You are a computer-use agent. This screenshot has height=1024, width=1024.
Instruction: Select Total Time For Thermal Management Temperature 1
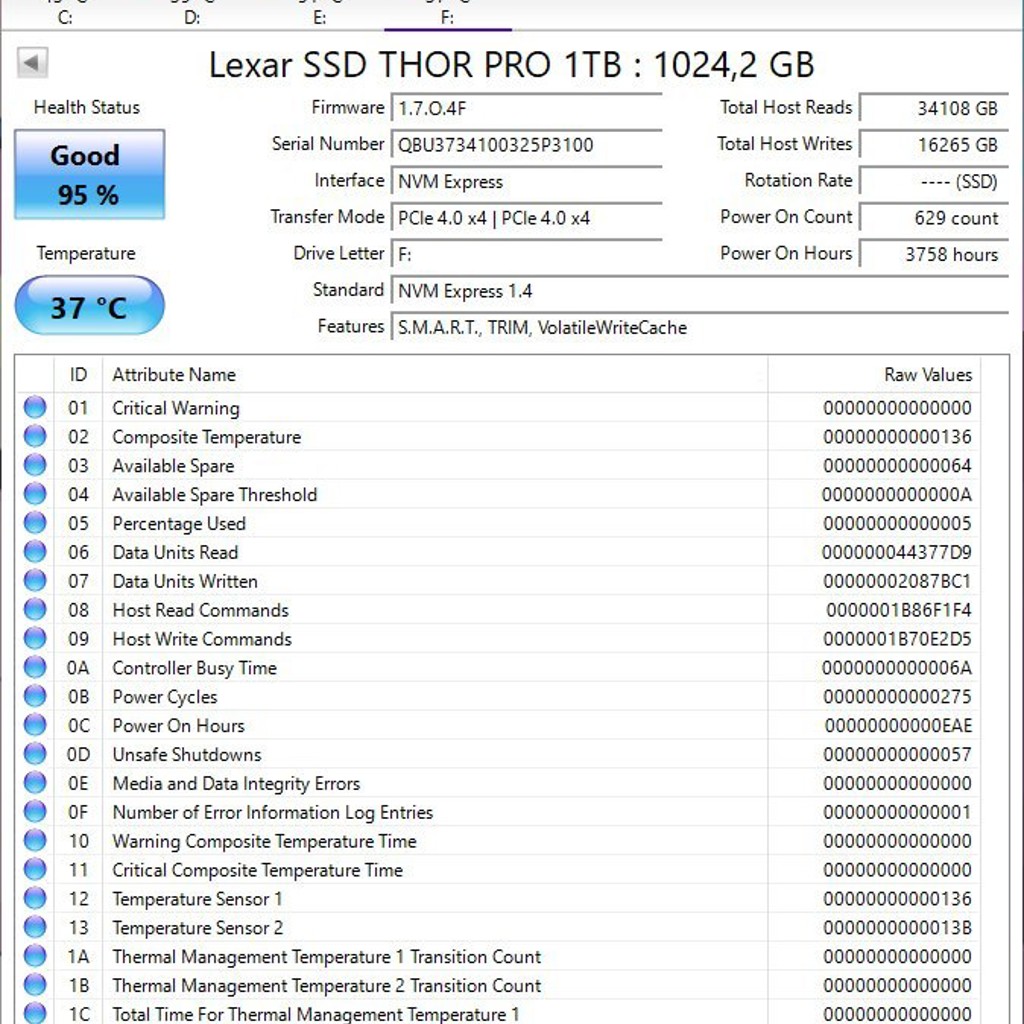point(316,1014)
